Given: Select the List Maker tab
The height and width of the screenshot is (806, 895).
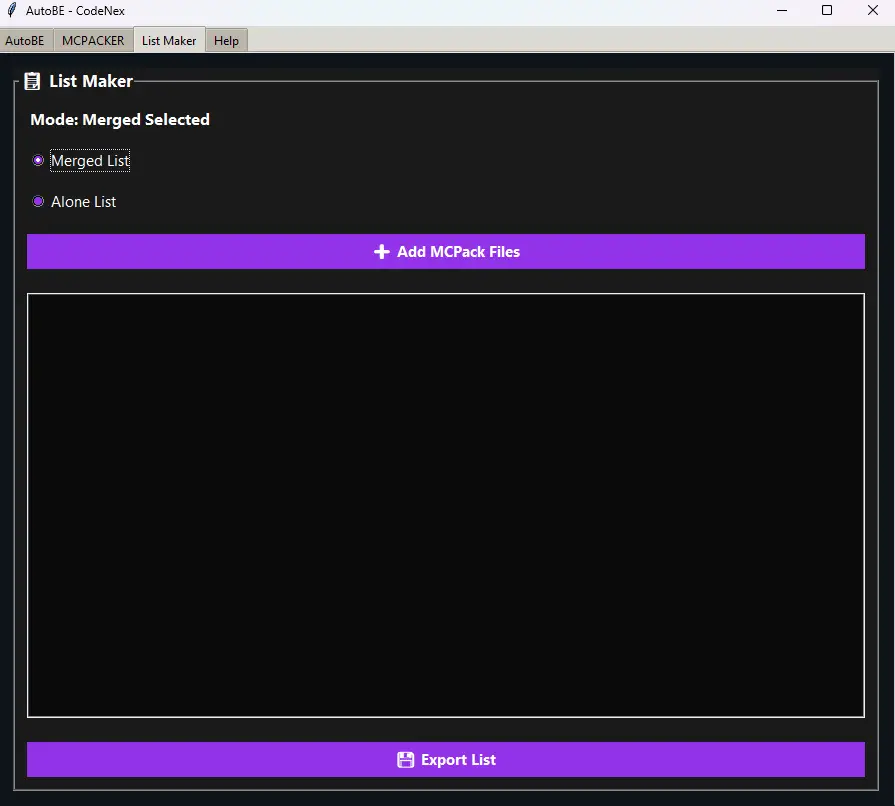Looking at the screenshot, I should click(x=169, y=41).
